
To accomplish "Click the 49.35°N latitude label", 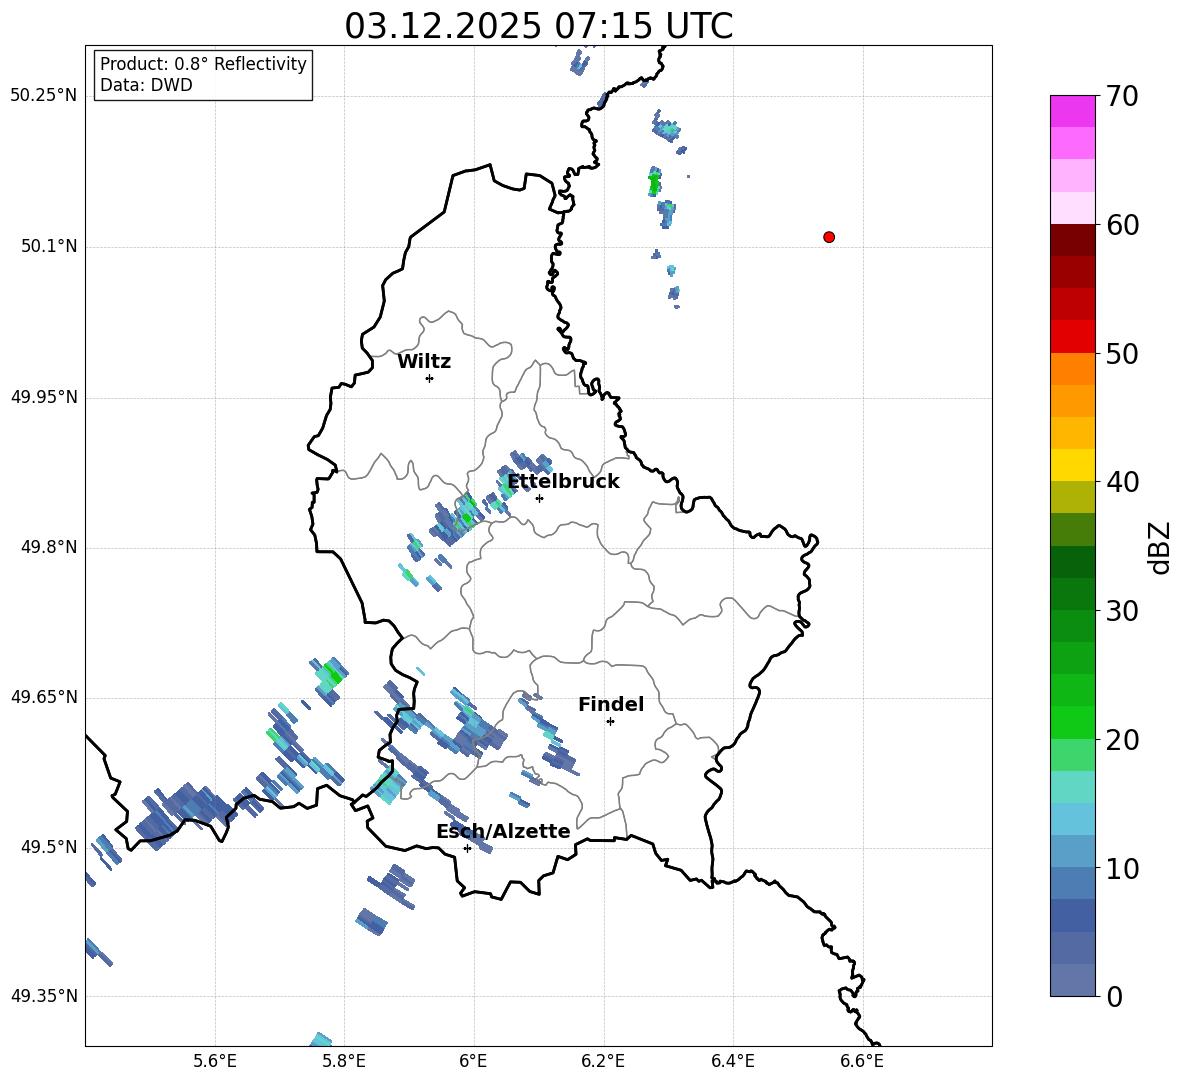I will (44, 996).
